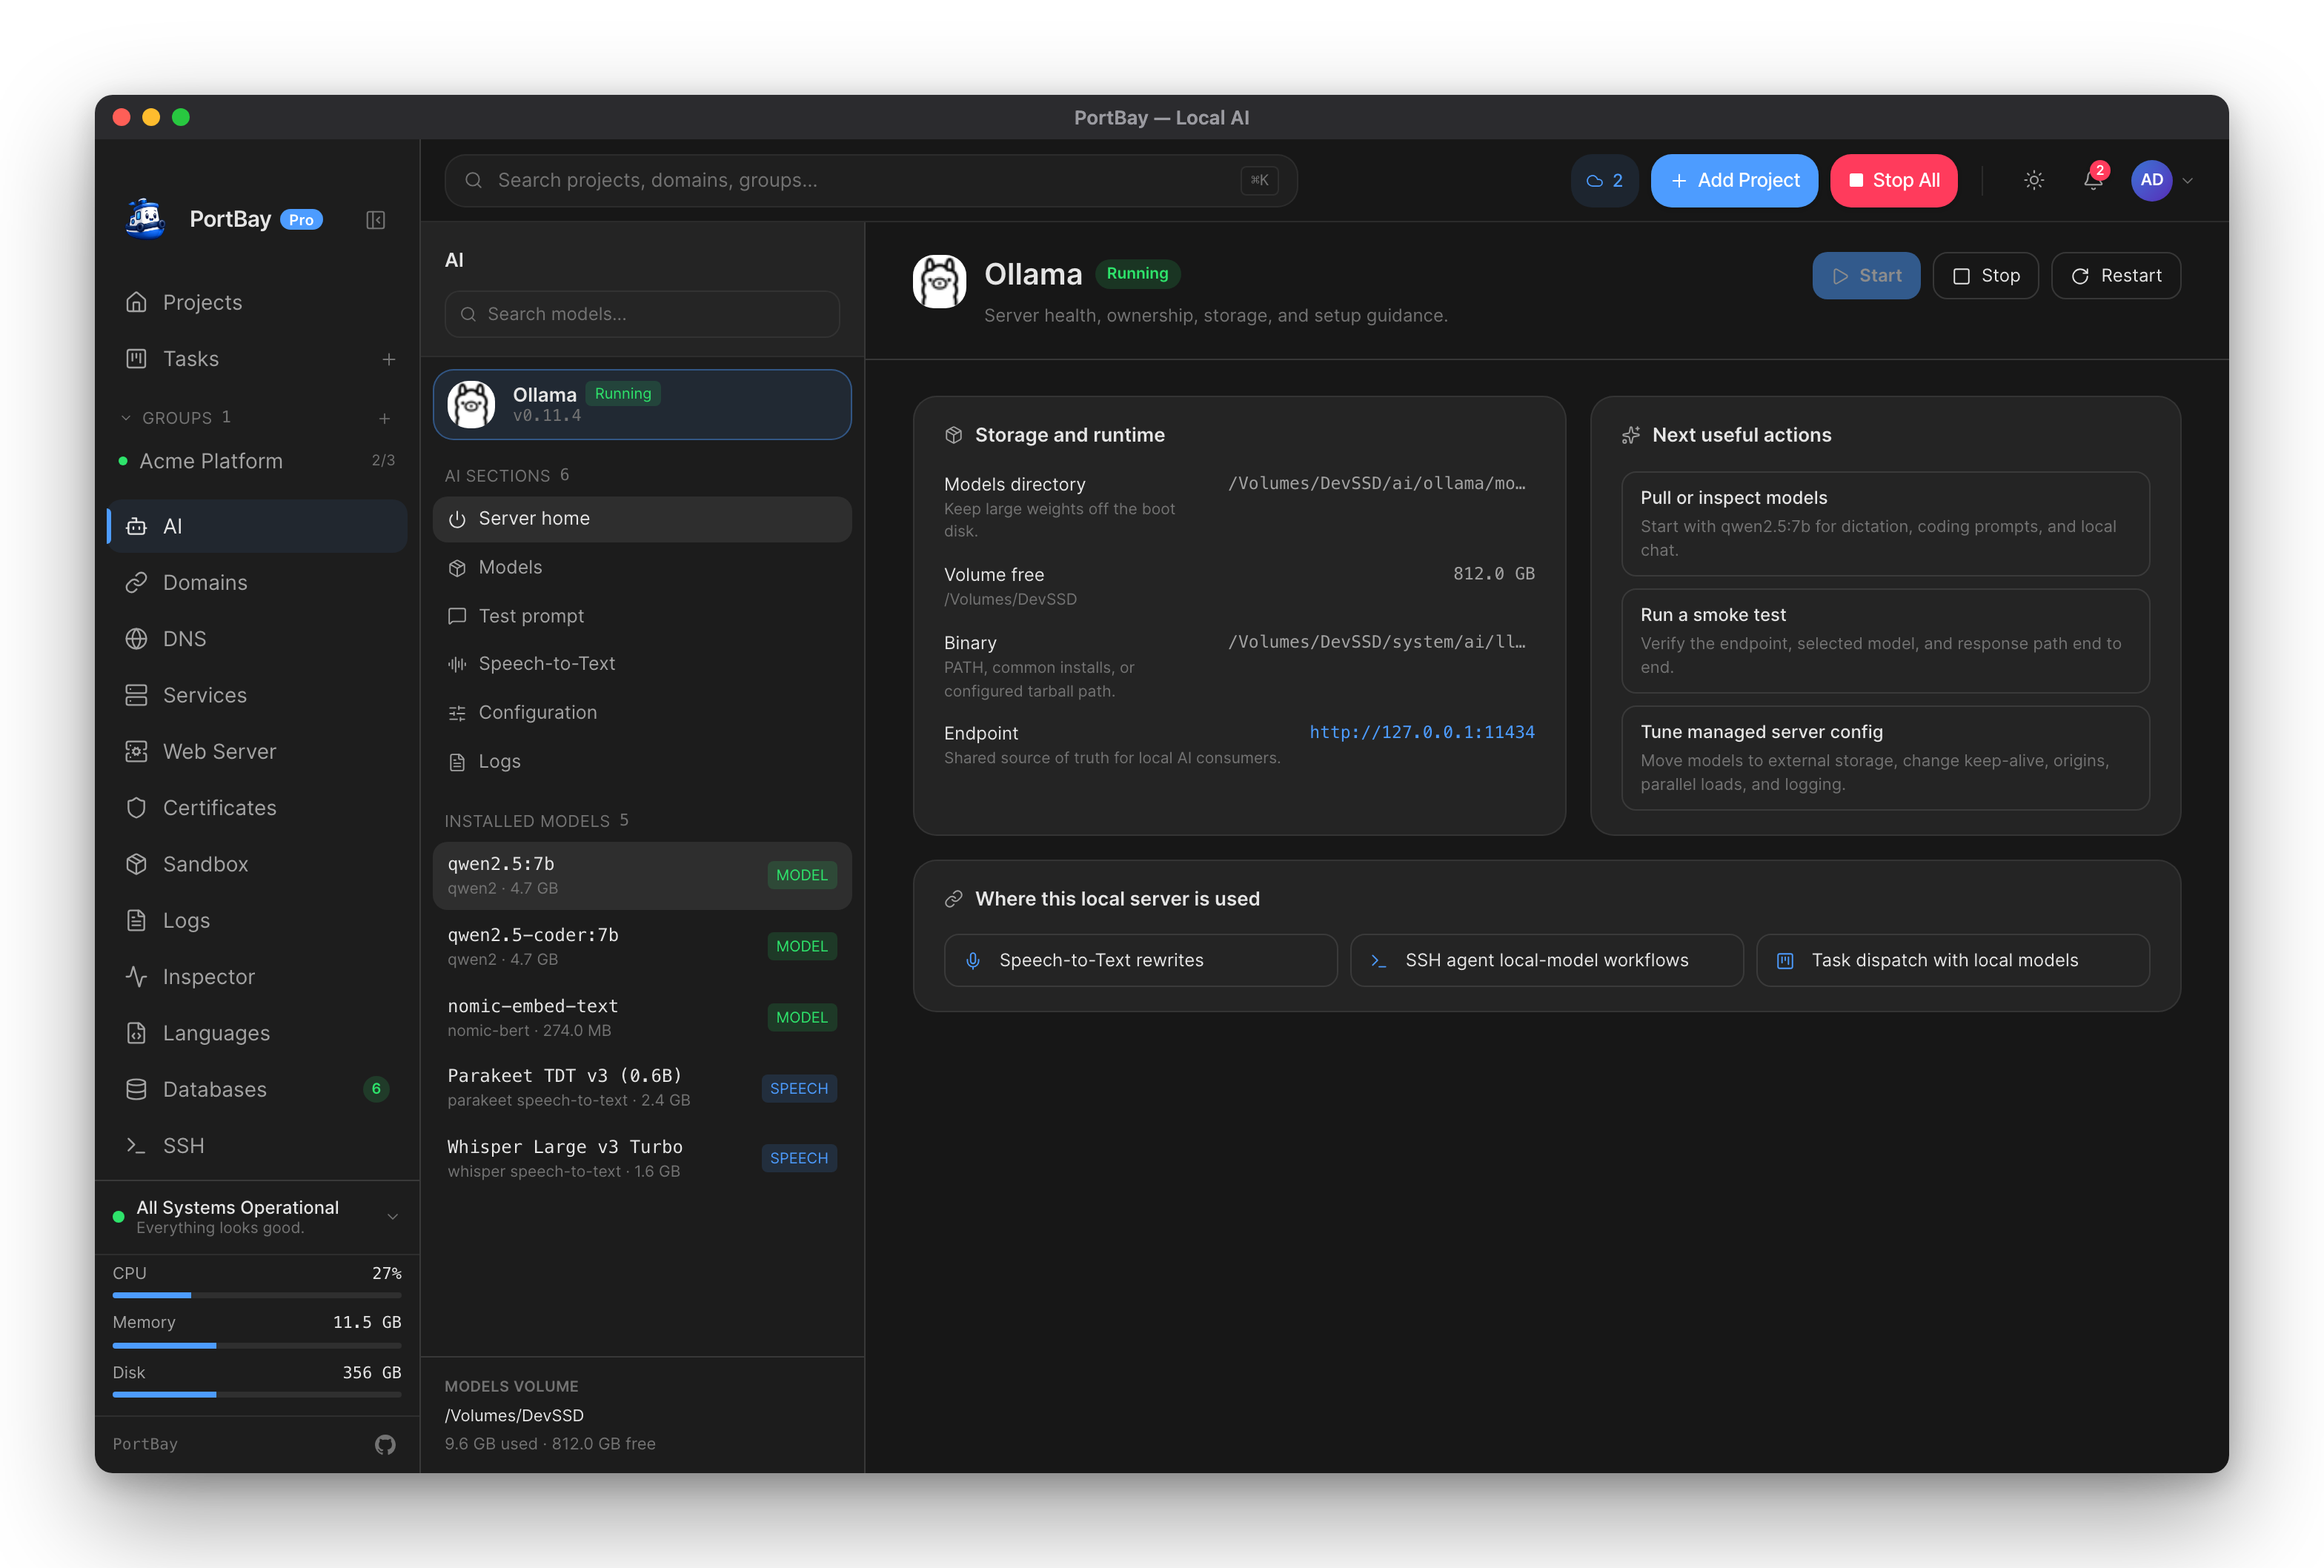The height and width of the screenshot is (1568, 2324).
Task: Open the user account dropdown chevron
Action: tap(2188, 181)
